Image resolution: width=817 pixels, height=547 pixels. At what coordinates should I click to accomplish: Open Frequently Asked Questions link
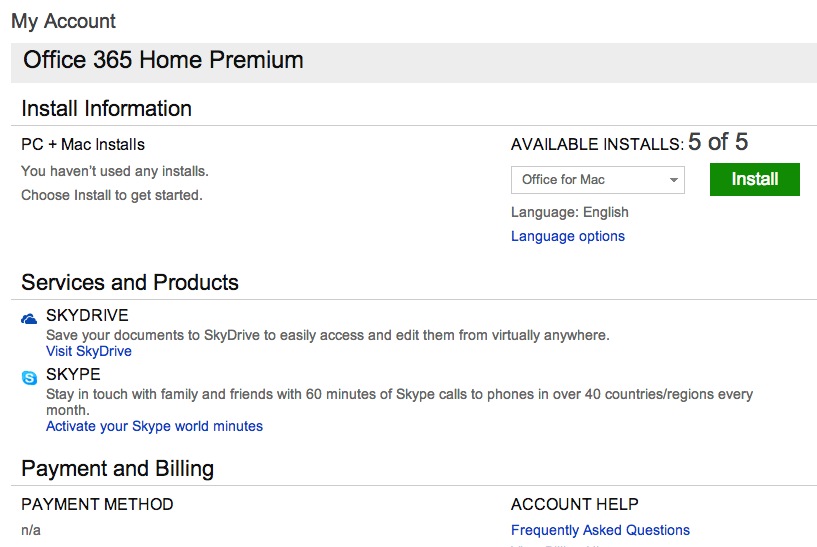tap(600, 530)
